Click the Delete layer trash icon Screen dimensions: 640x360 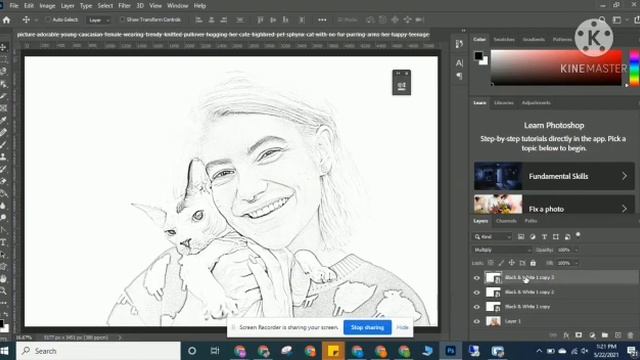(x=631, y=335)
